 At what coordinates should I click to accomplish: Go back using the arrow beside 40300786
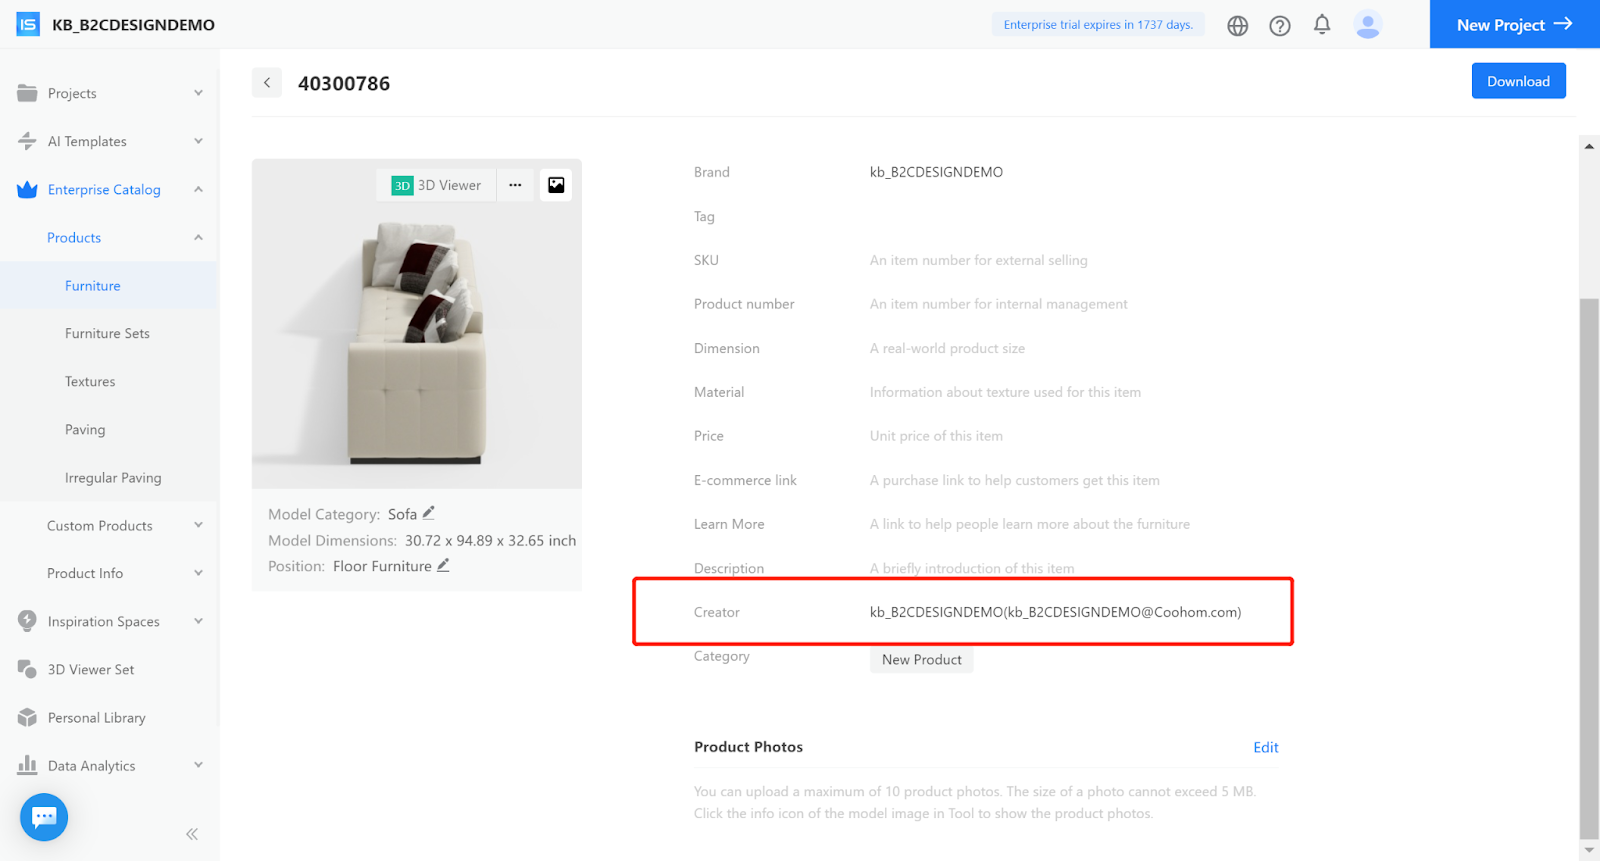coord(267,83)
